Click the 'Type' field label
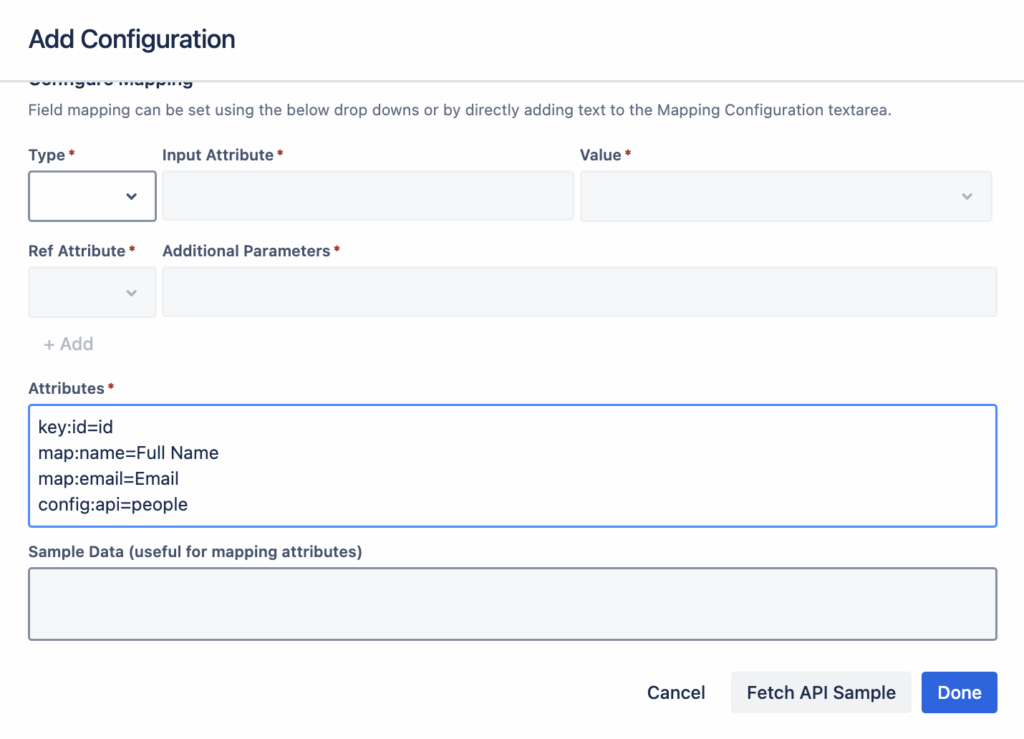 tap(46, 155)
